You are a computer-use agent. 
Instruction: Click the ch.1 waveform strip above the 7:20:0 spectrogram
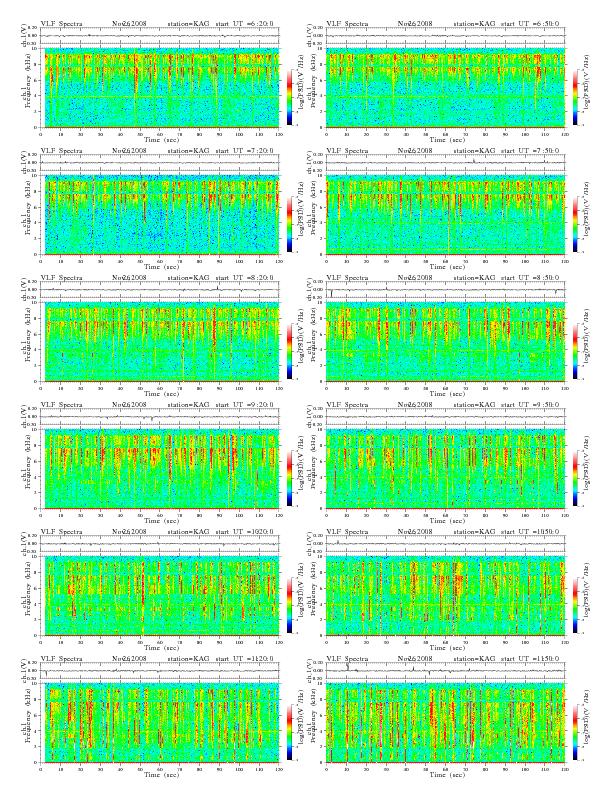click(160, 163)
